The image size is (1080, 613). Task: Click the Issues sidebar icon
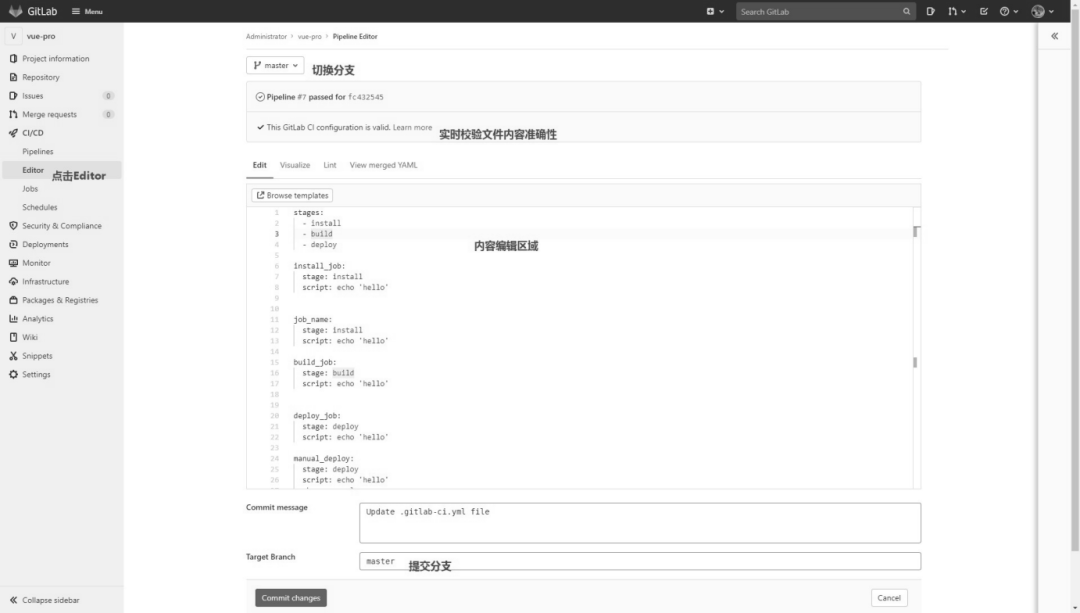pos(13,96)
